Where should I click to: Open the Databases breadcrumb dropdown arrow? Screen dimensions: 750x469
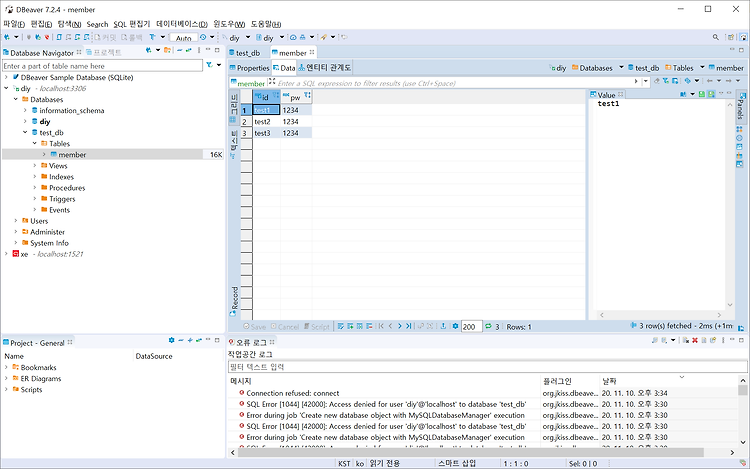pyautogui.click(x=621, y=67)
